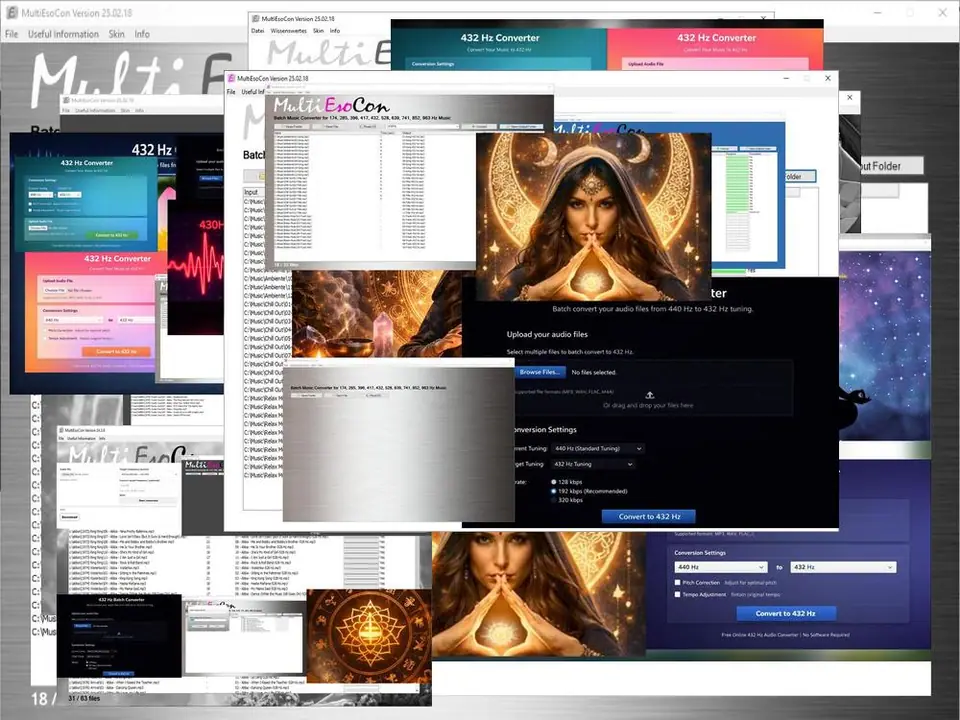
Task: Select the 128 kbps bitrate option
Action: [x=553, y=481]
